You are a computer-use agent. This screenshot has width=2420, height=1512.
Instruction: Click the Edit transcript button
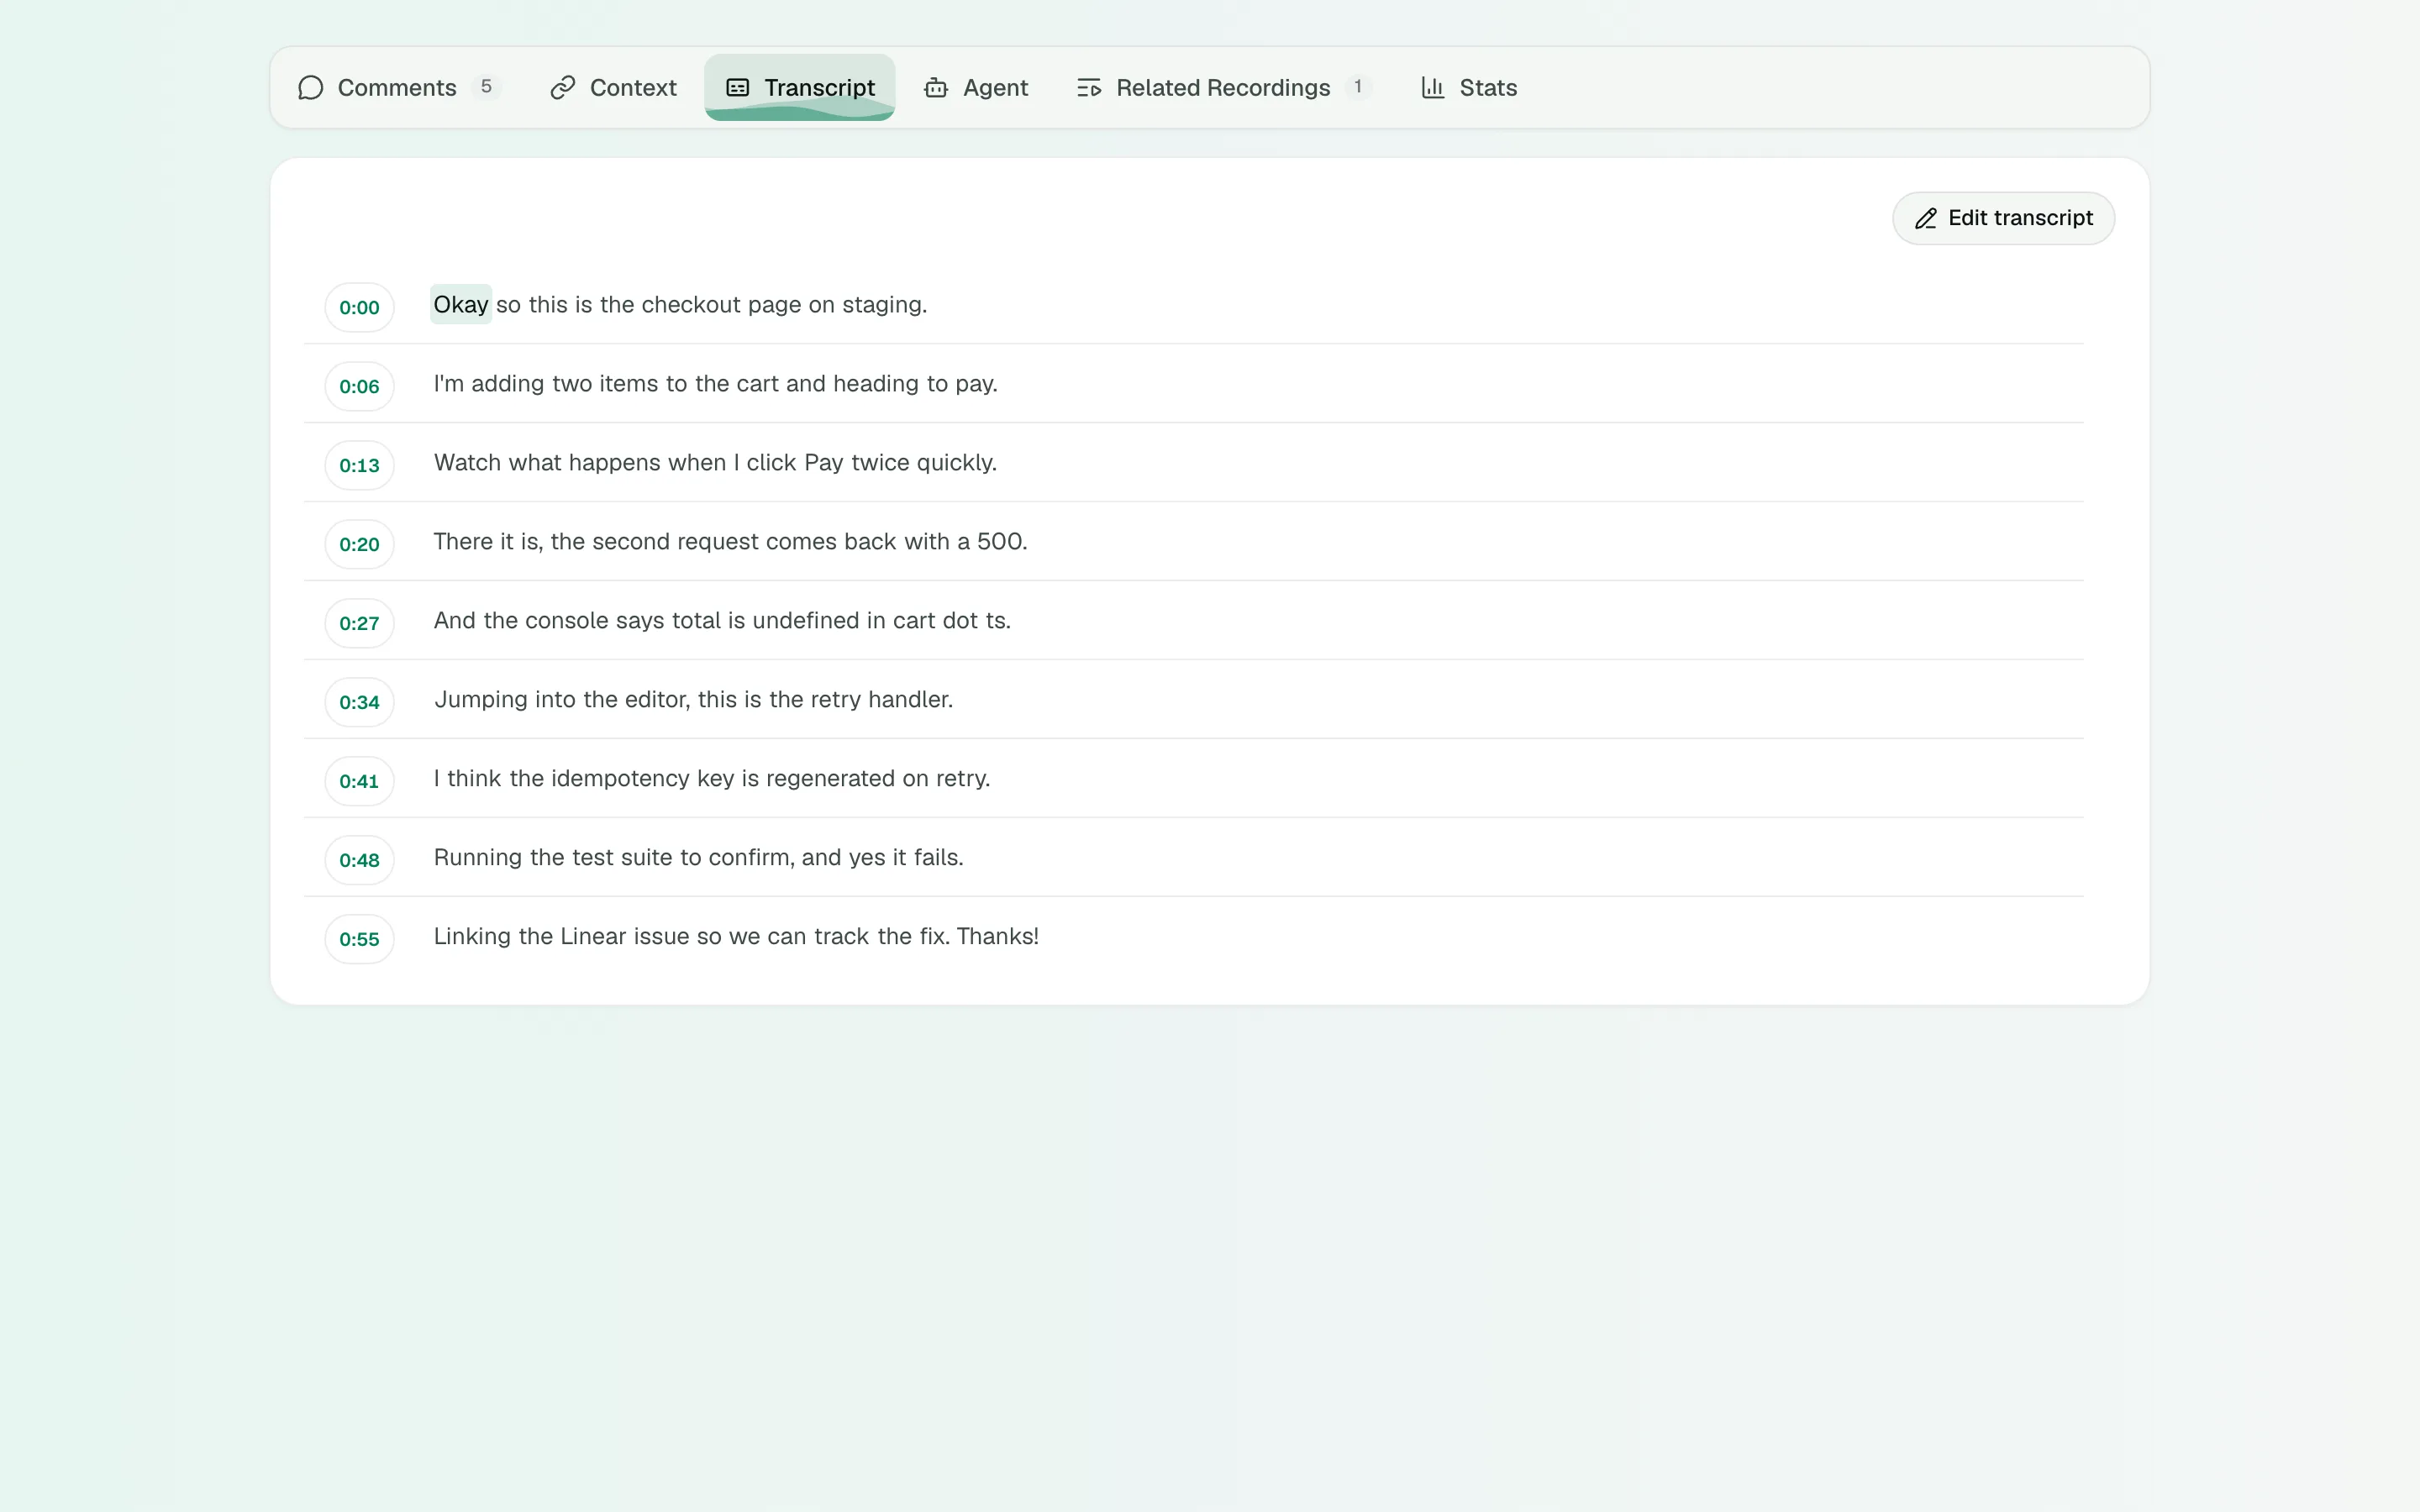(2003, 218)
